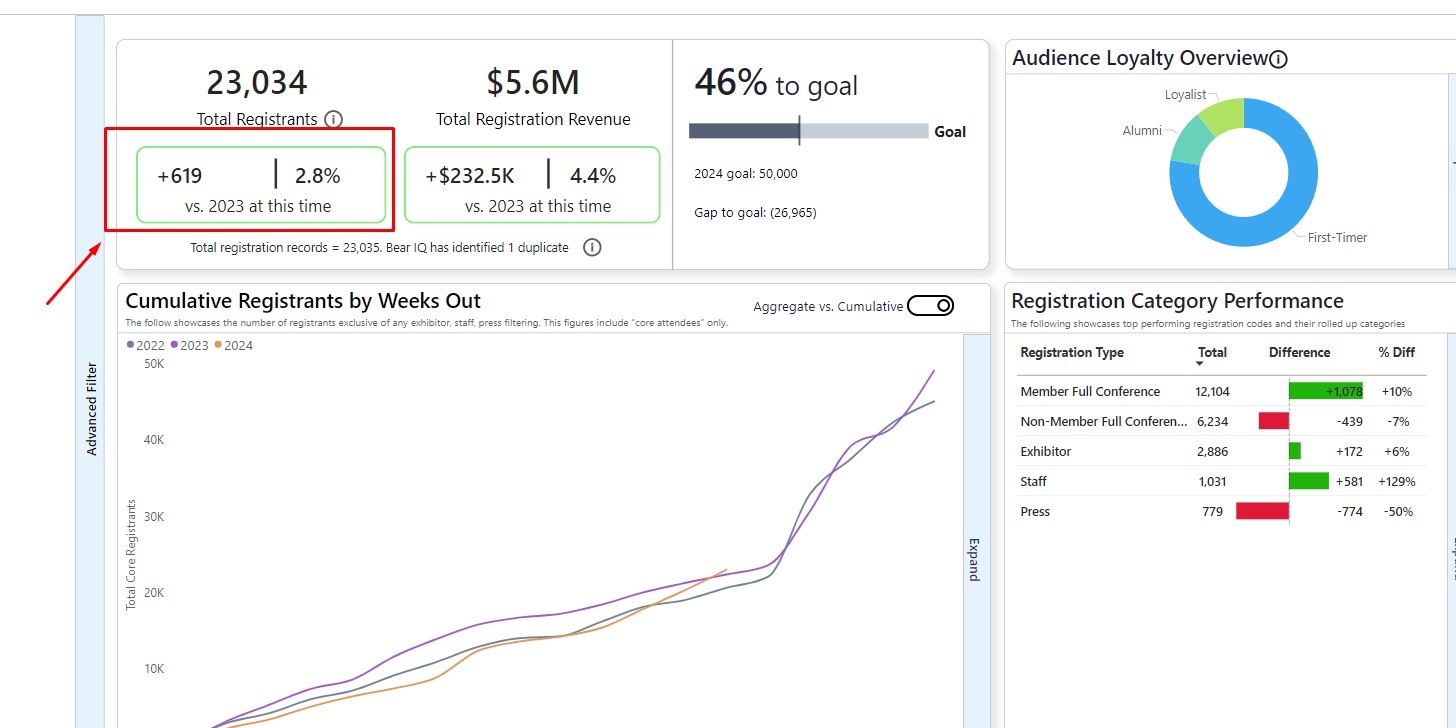Click the sort arrow under Total column
Viewport: 1456px width, 728px height.
tap(1199, 364)
